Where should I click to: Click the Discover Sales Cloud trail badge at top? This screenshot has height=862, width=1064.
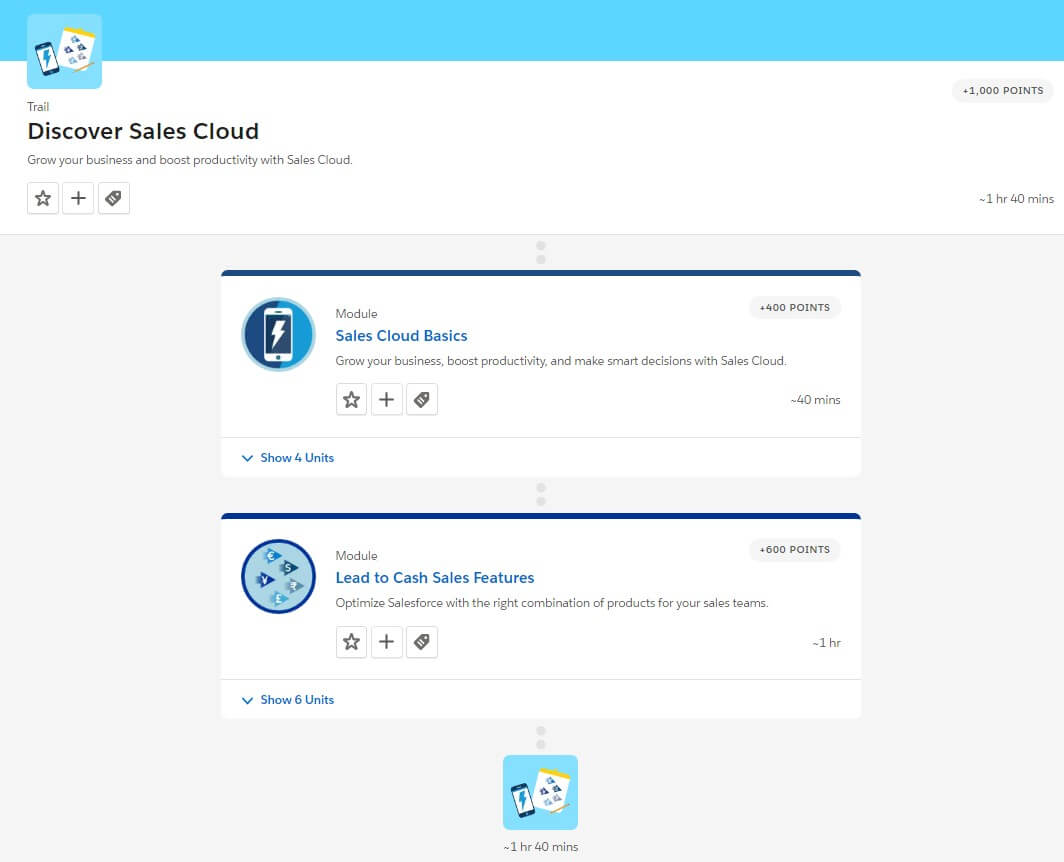point(64,52)
